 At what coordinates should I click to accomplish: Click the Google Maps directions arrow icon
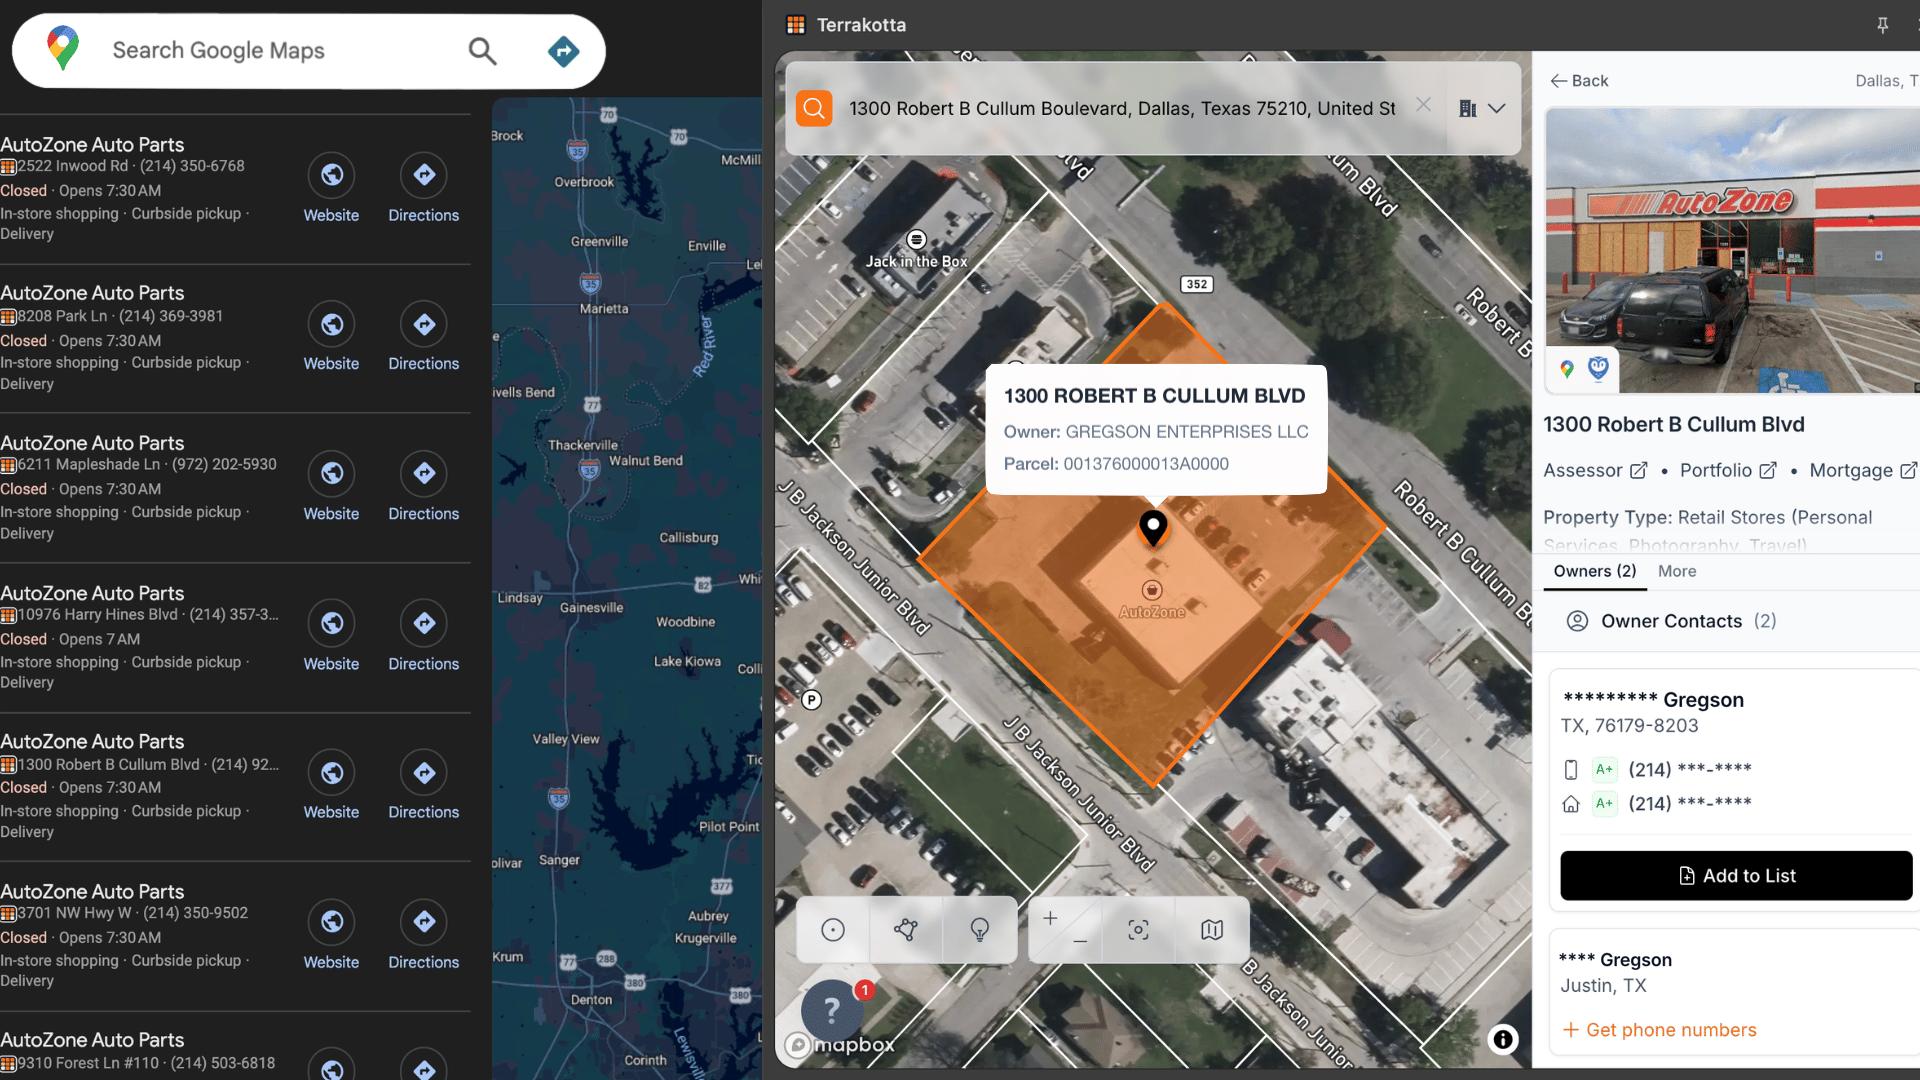point(564,51)
